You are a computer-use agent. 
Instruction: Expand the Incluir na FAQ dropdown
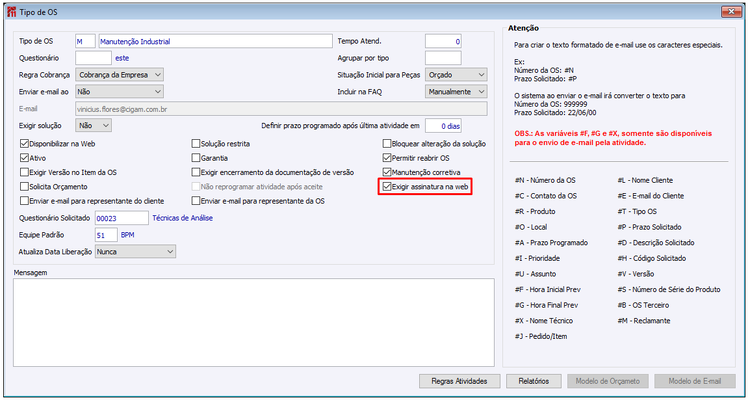(x=456, y=91)
